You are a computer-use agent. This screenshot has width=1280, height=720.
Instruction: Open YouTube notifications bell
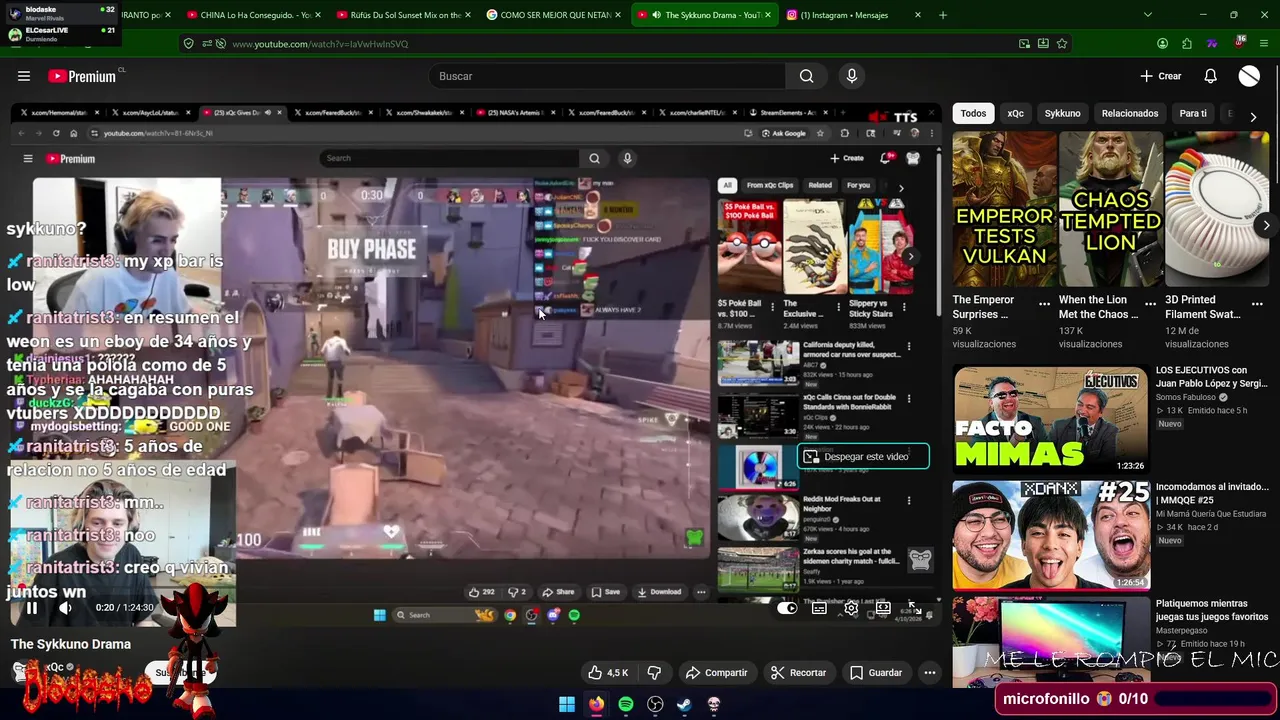(1210, 76)
